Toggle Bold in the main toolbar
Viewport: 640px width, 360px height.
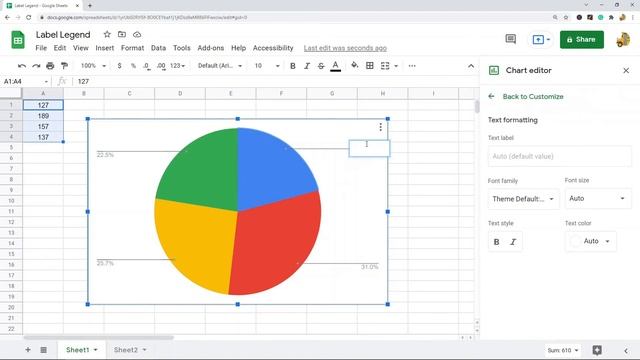[293, 66]
